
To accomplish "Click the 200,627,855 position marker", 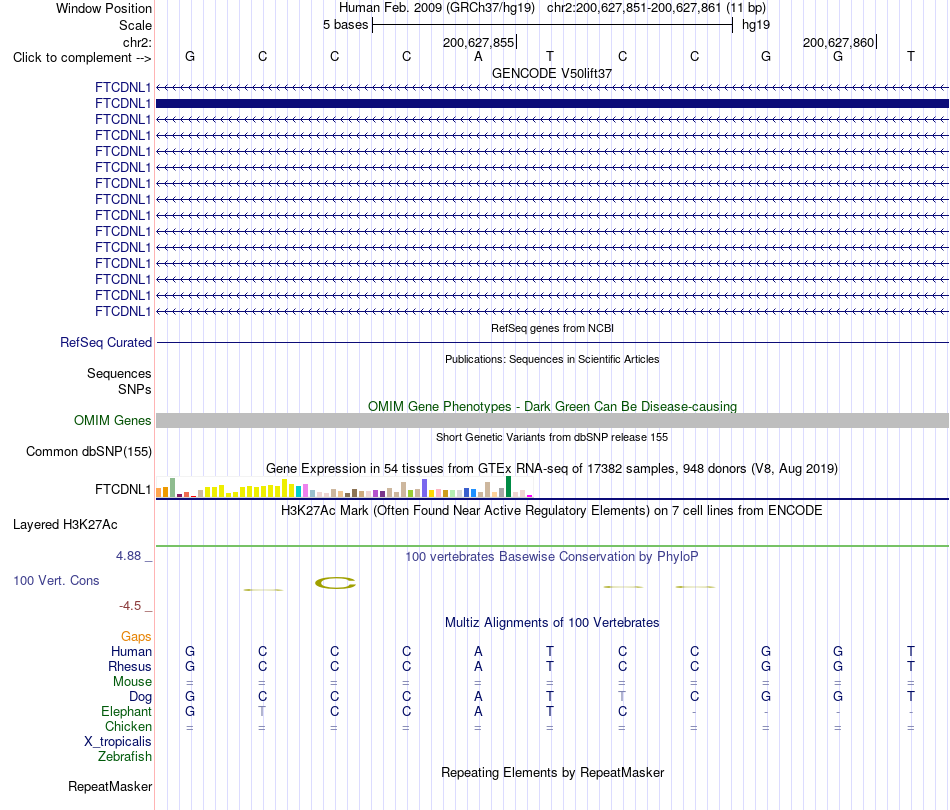I will (479, 42).
